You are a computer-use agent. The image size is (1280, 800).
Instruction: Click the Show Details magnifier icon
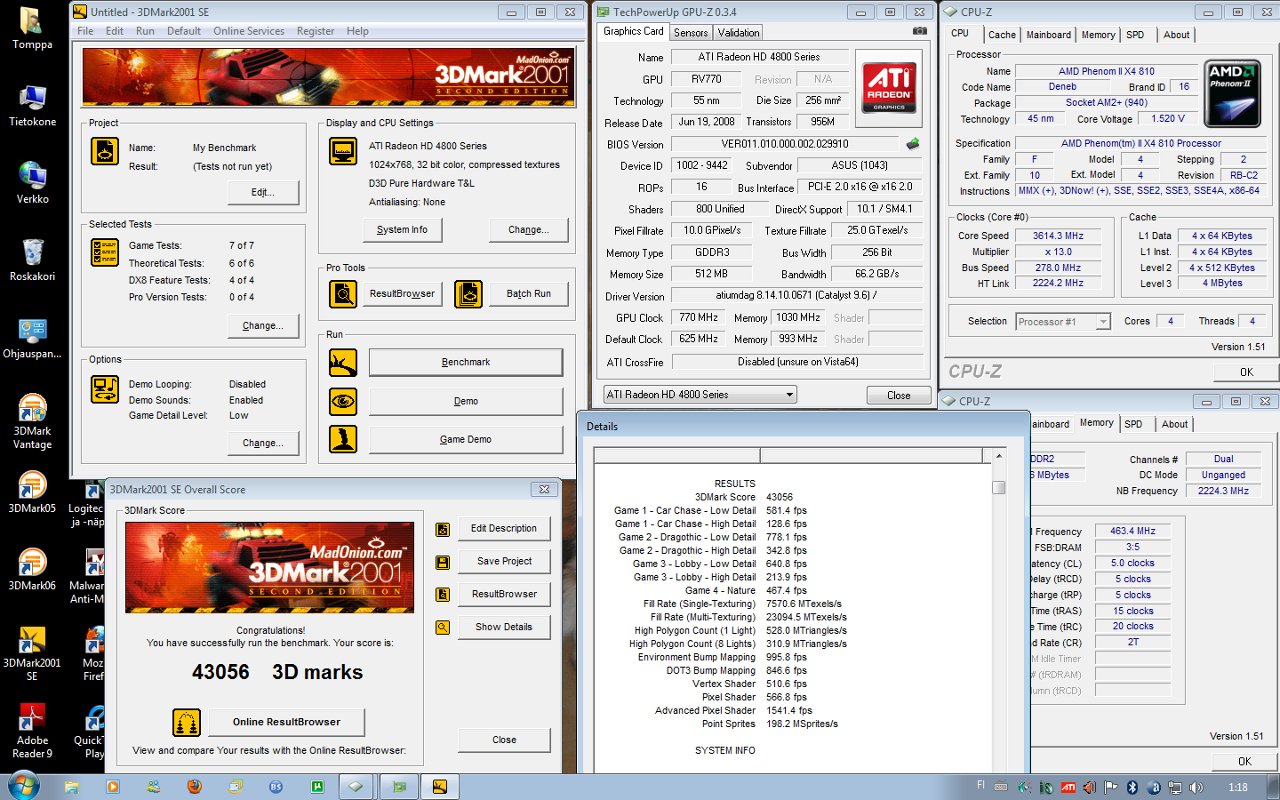[443, 628]
